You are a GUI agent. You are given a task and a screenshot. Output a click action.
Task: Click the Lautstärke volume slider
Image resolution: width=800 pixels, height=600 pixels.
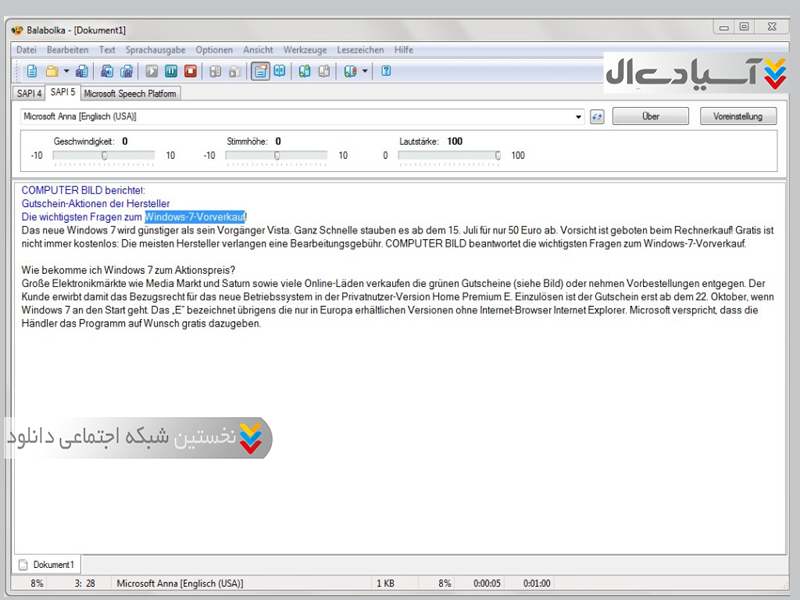(448, 155)
